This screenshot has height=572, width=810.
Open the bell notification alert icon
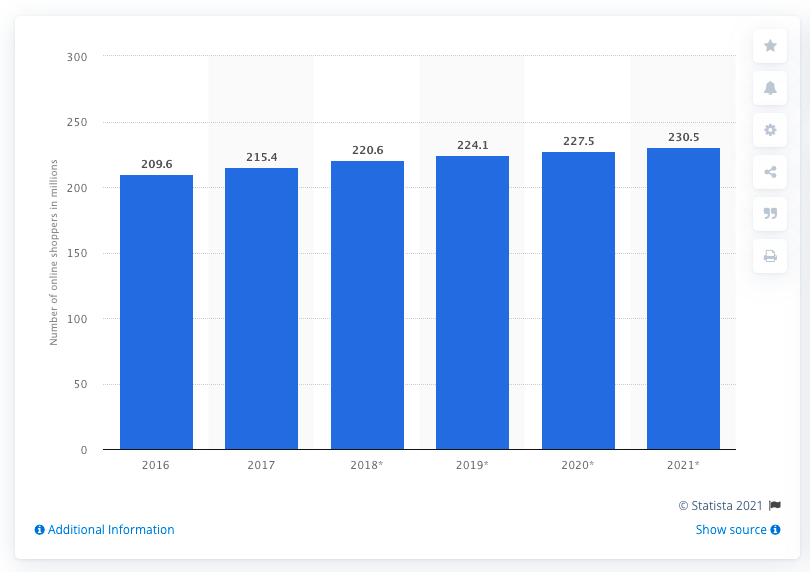[x=770, y=88]
